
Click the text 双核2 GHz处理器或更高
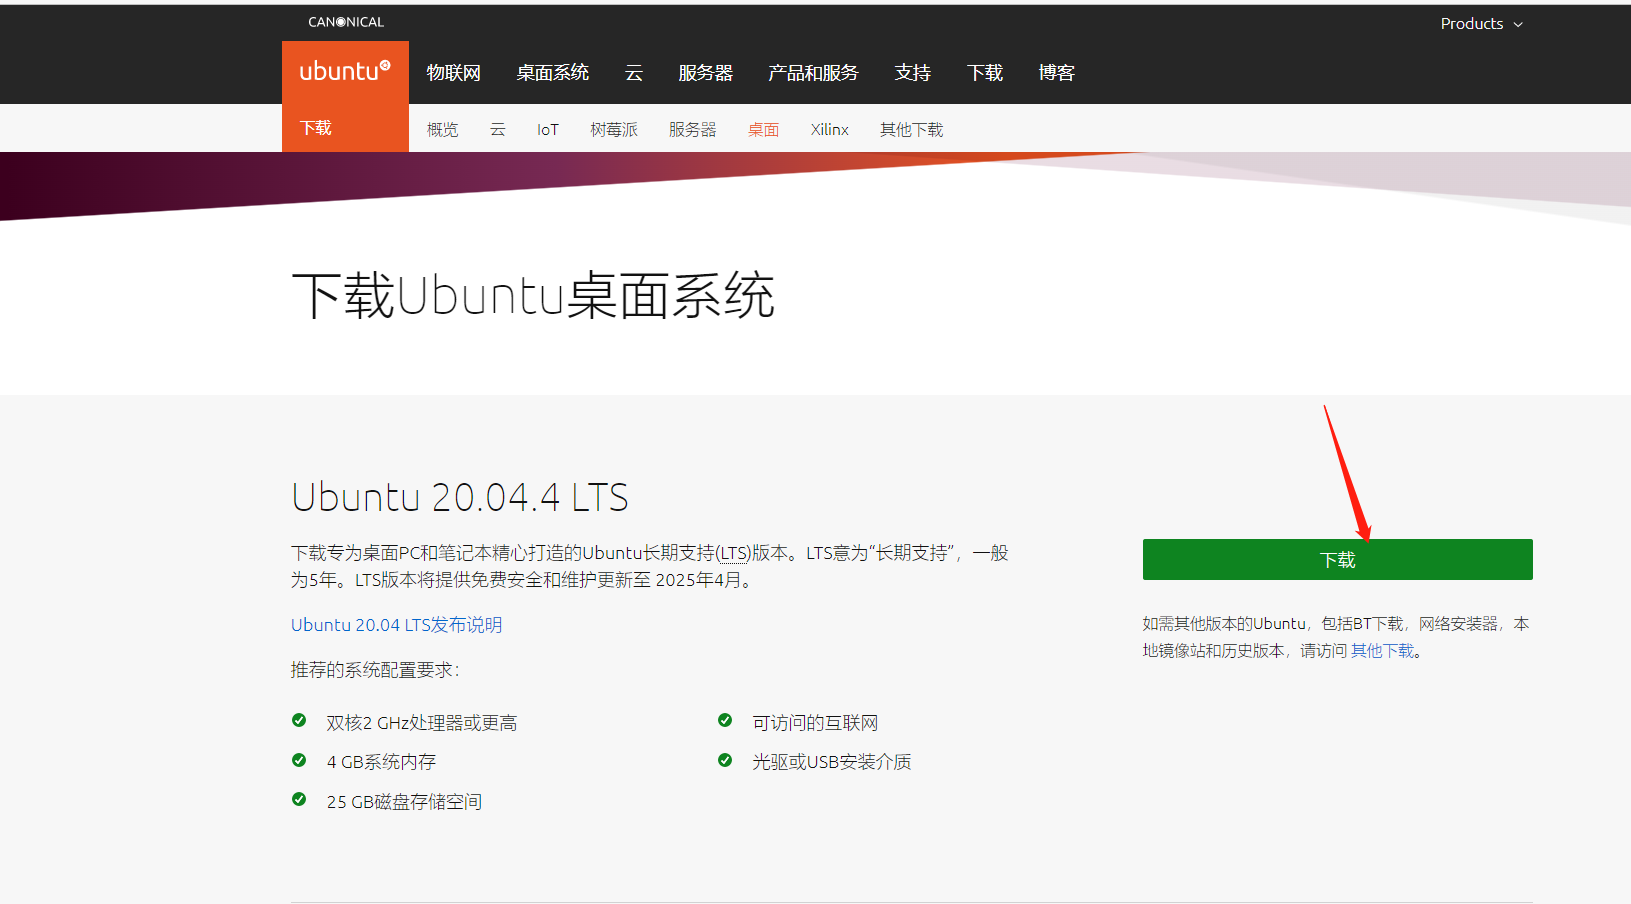(x=422, y=723)
